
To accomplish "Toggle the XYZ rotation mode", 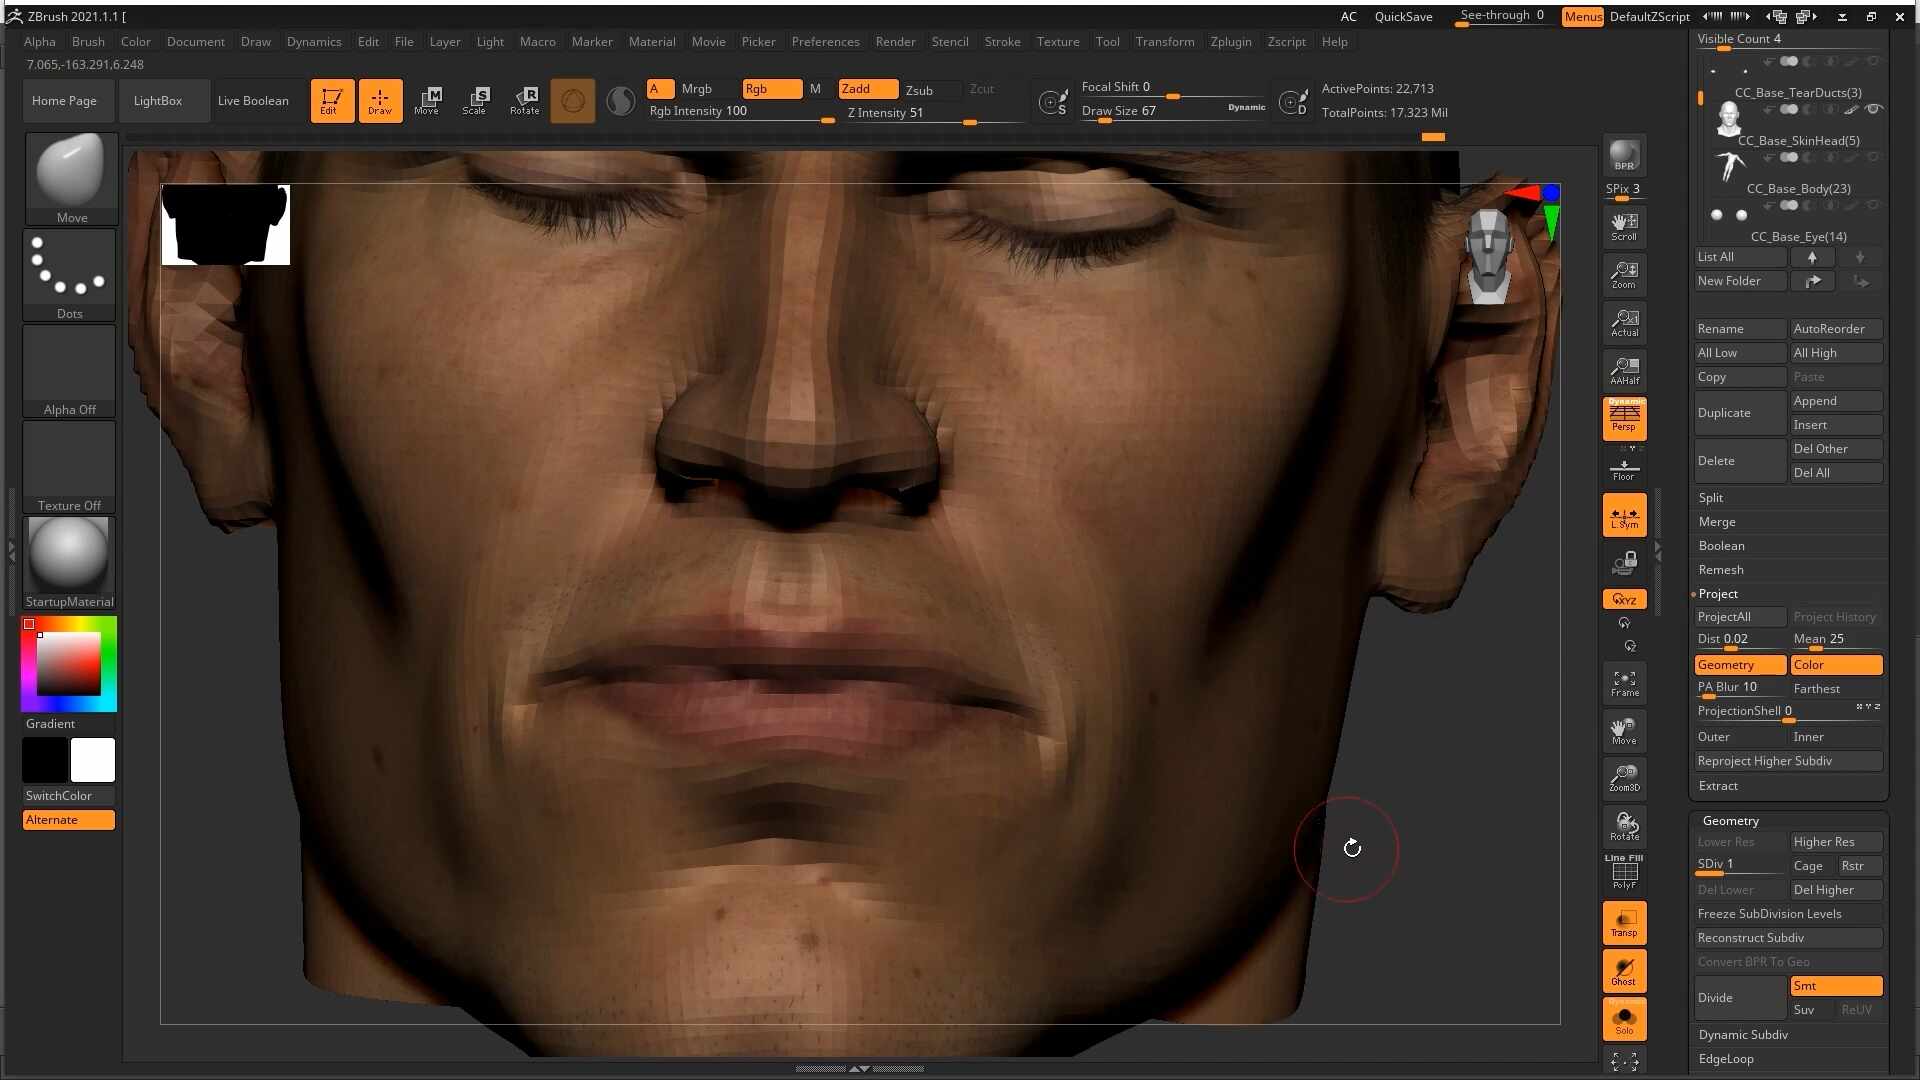I will click(1624, 599).
